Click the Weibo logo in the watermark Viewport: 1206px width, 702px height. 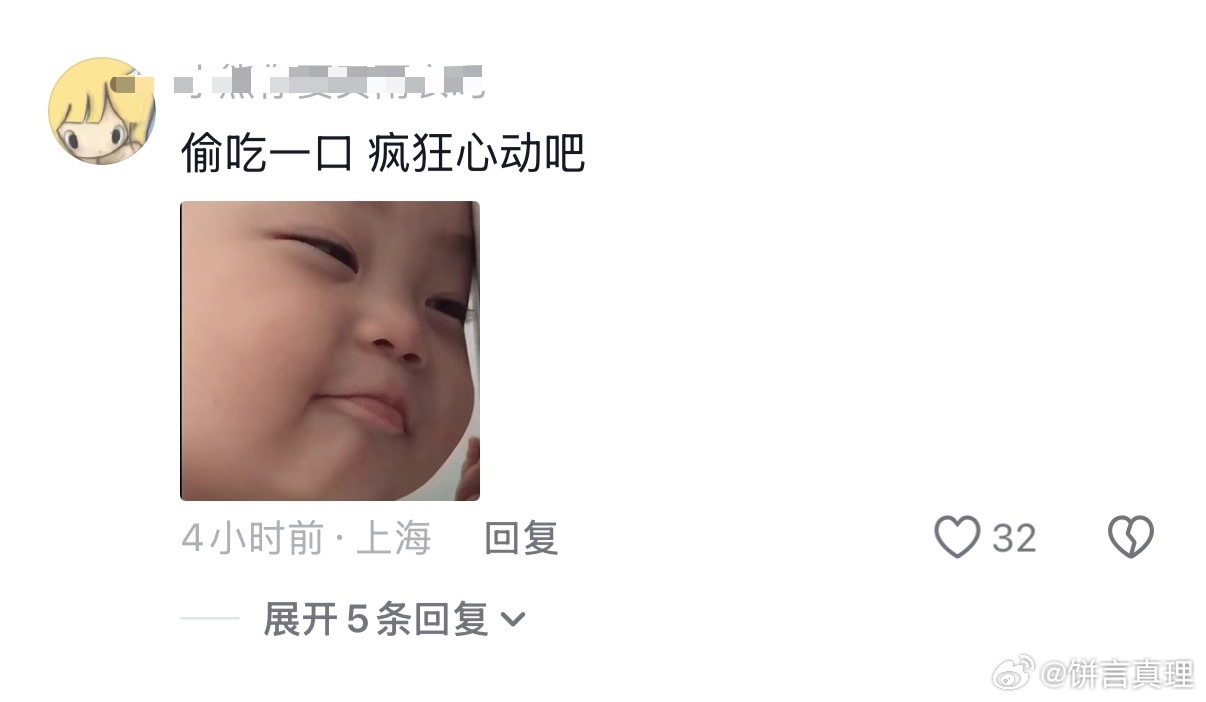point(1014,675)
